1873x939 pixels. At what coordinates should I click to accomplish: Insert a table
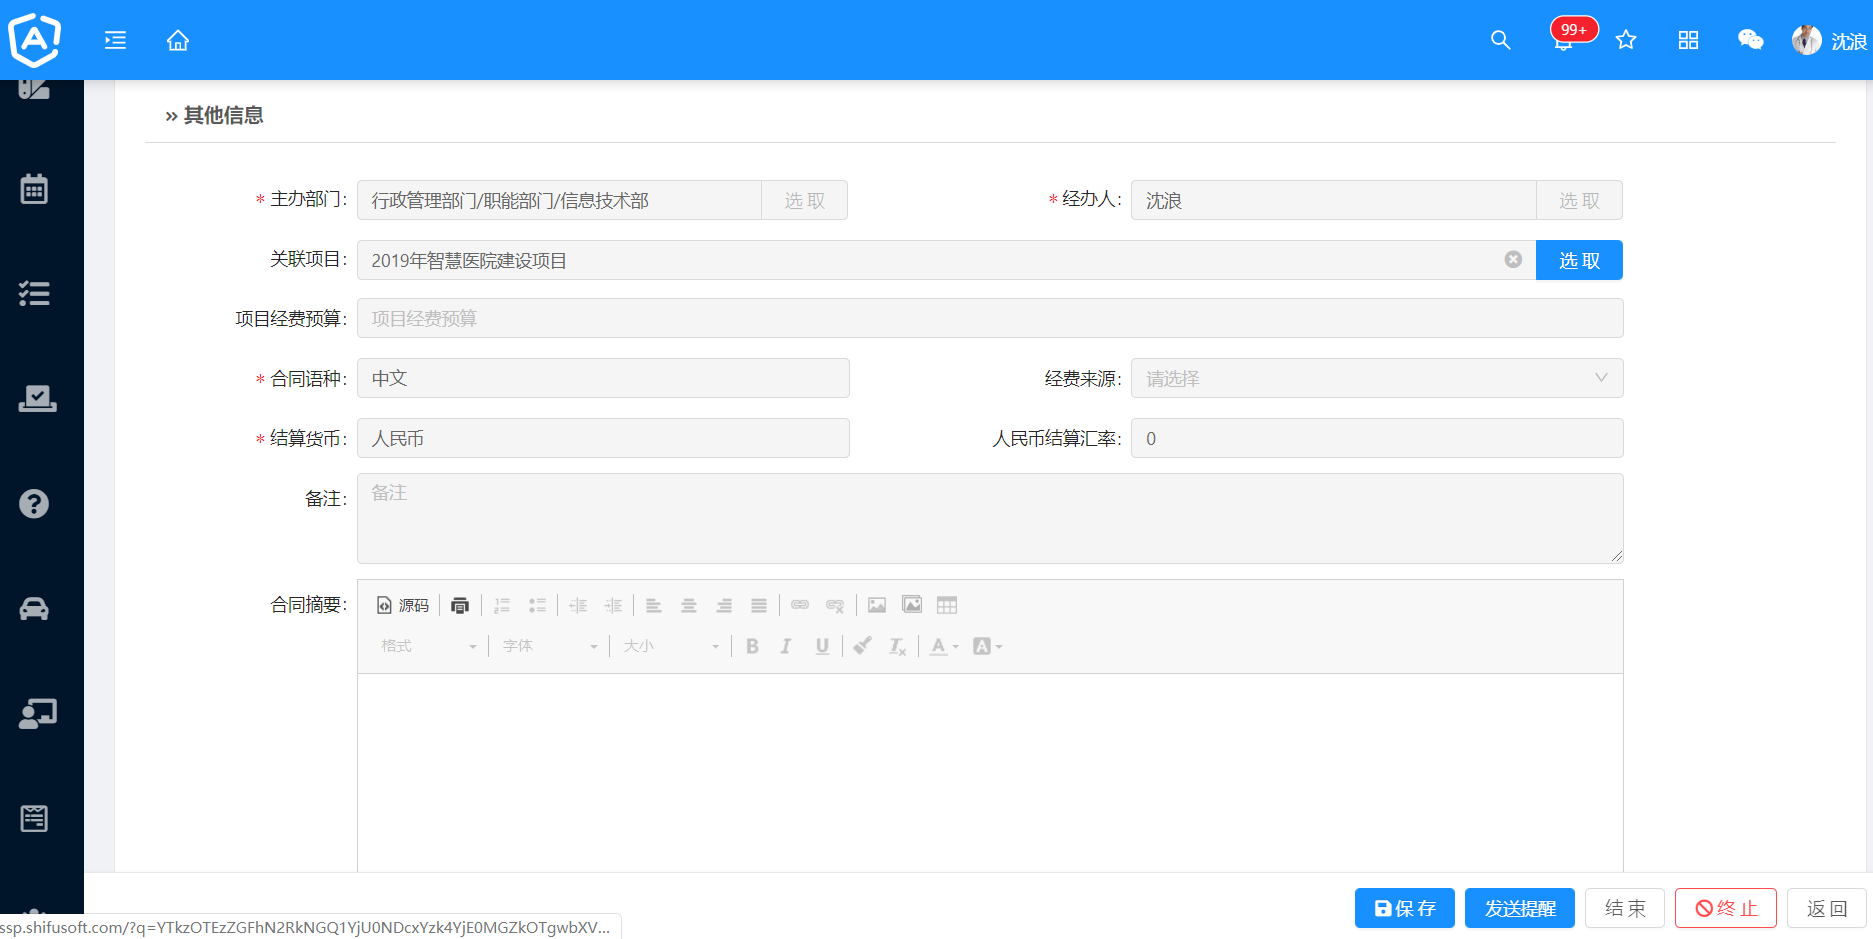point(947,605)
